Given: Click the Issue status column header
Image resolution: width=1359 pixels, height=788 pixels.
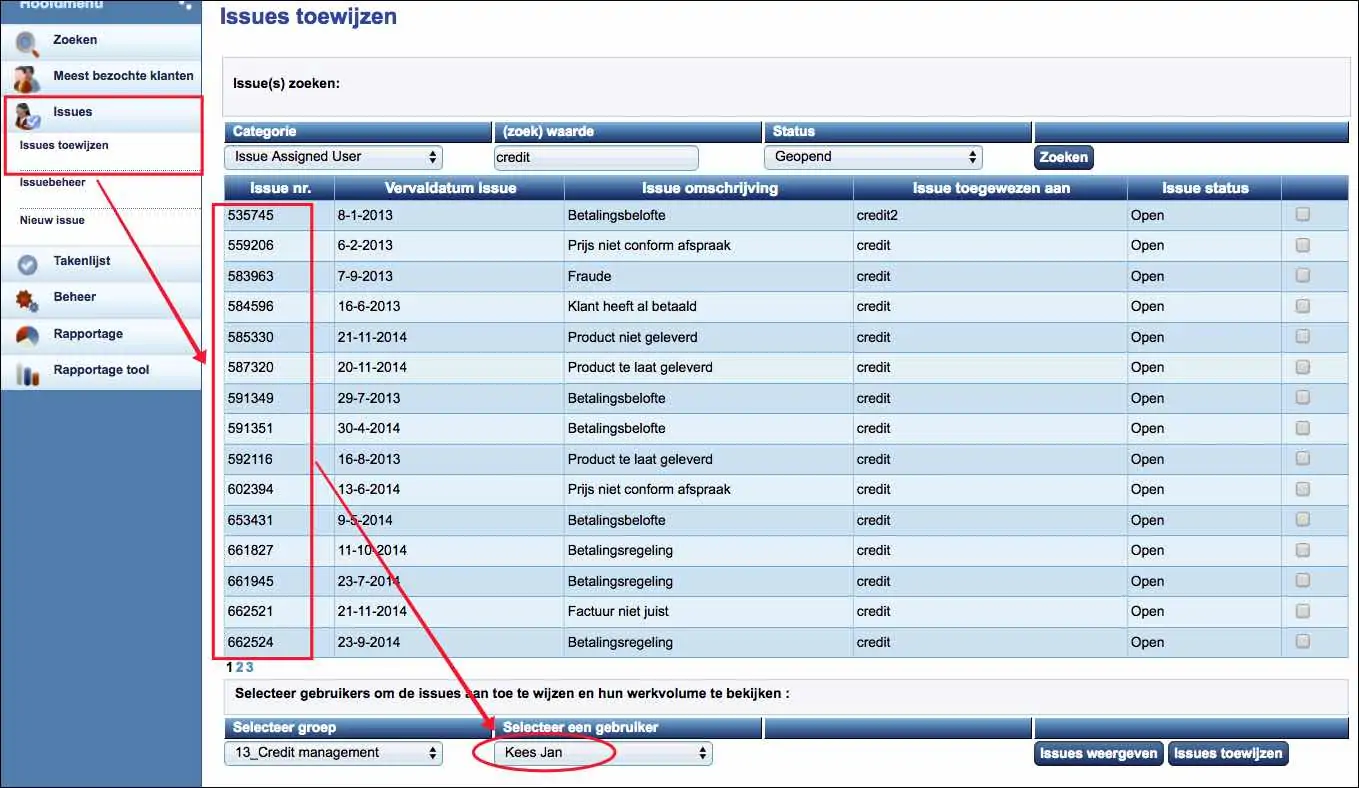Looking at the screenshot, I should click(1204, 188).
